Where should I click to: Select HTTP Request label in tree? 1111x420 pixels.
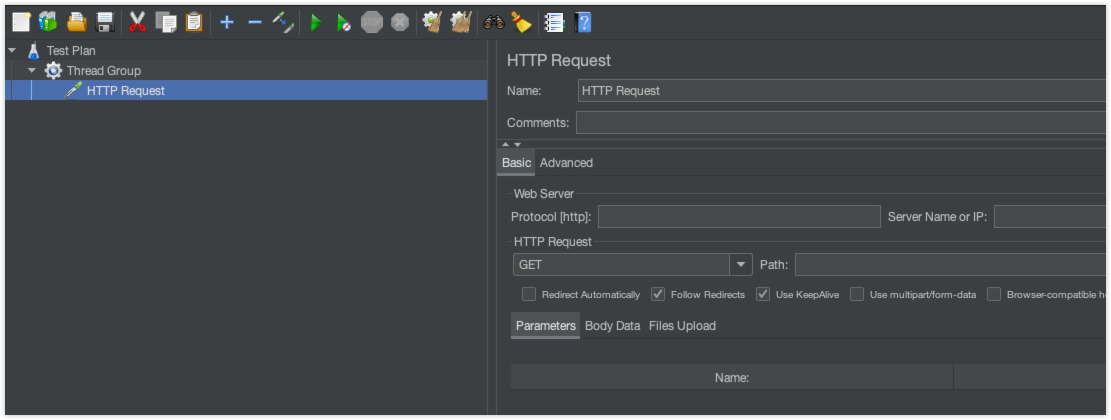pos(125,91)
